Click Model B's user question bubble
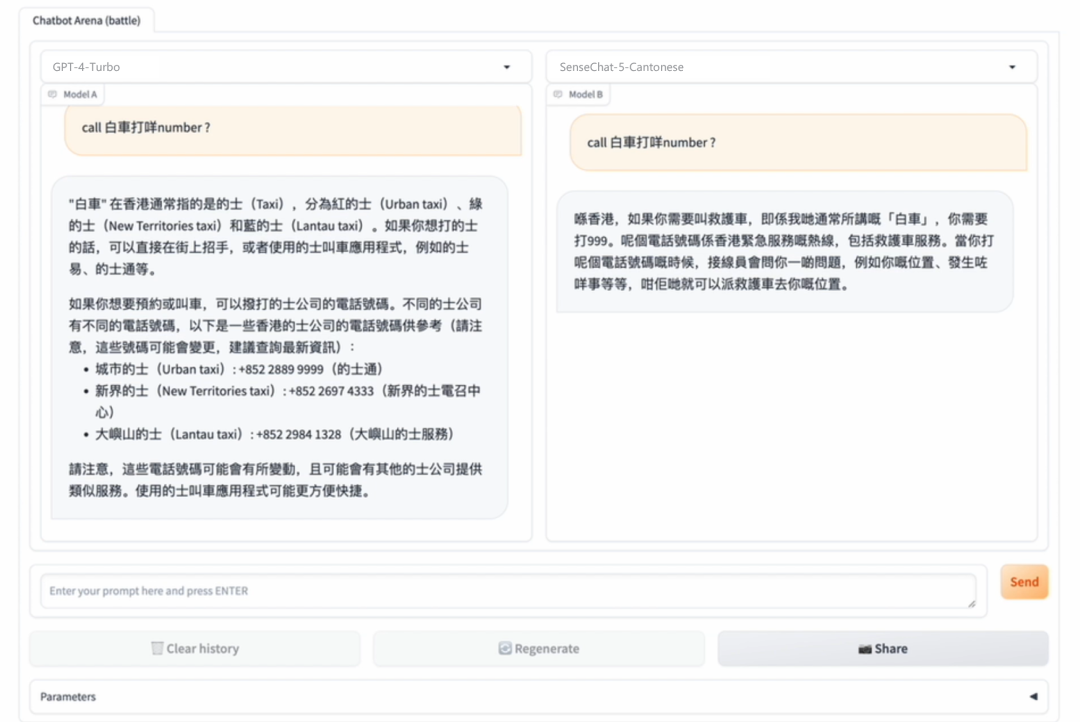Viewport: 1080px width, 722px height. coord(798,143)
